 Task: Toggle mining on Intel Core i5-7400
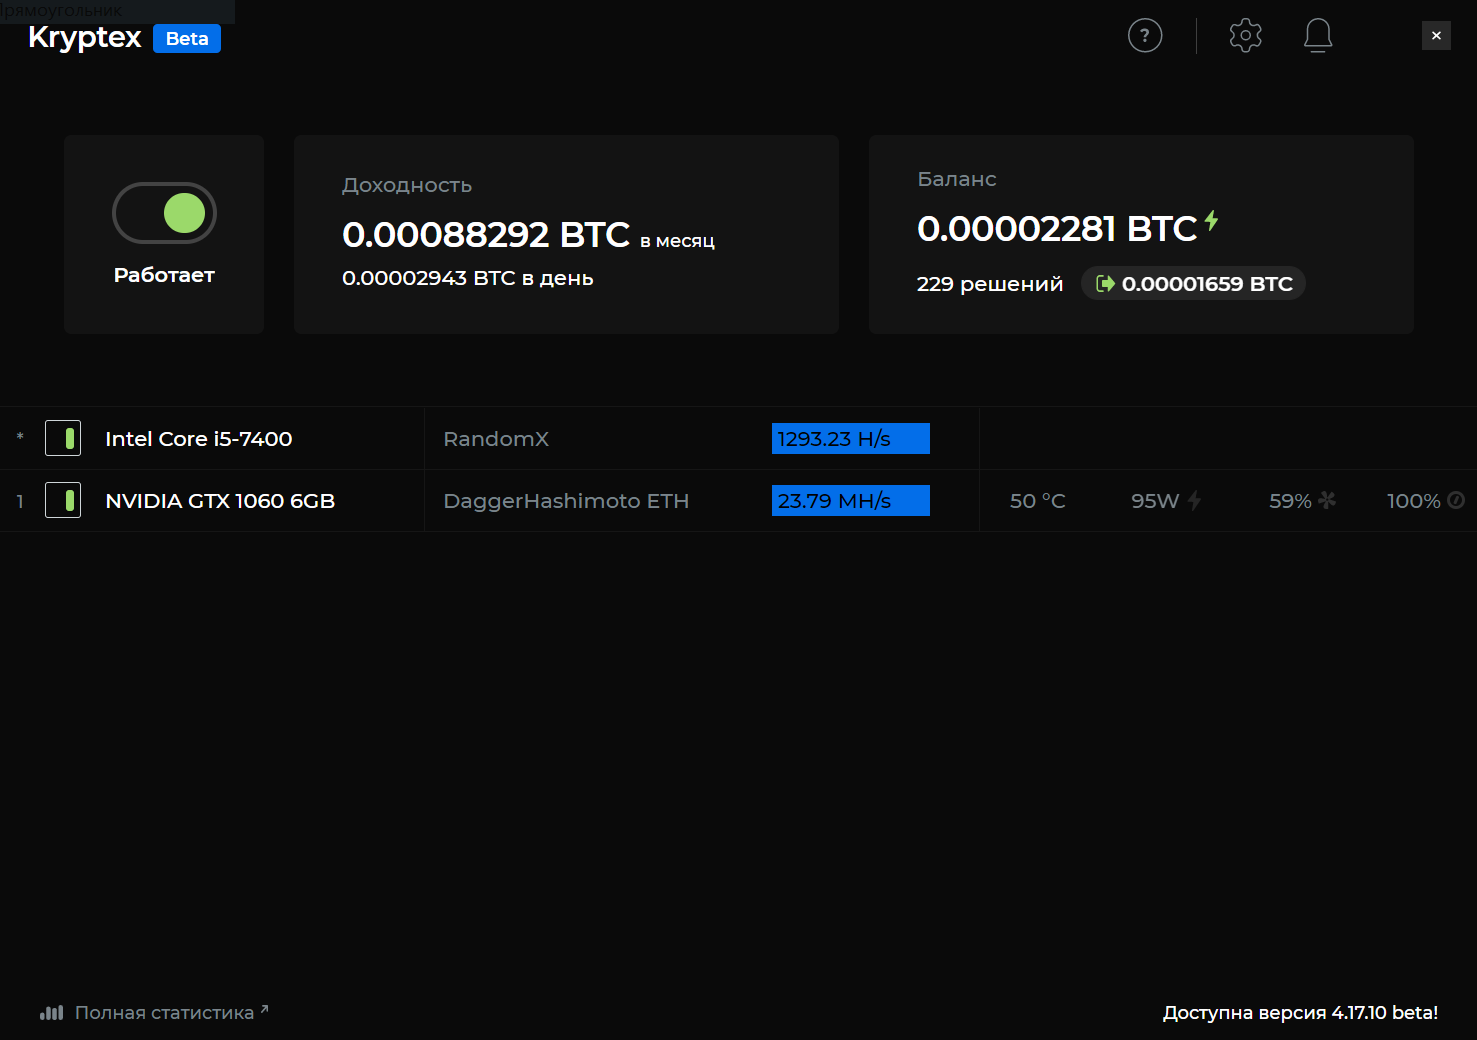click(x=63, y=438)
